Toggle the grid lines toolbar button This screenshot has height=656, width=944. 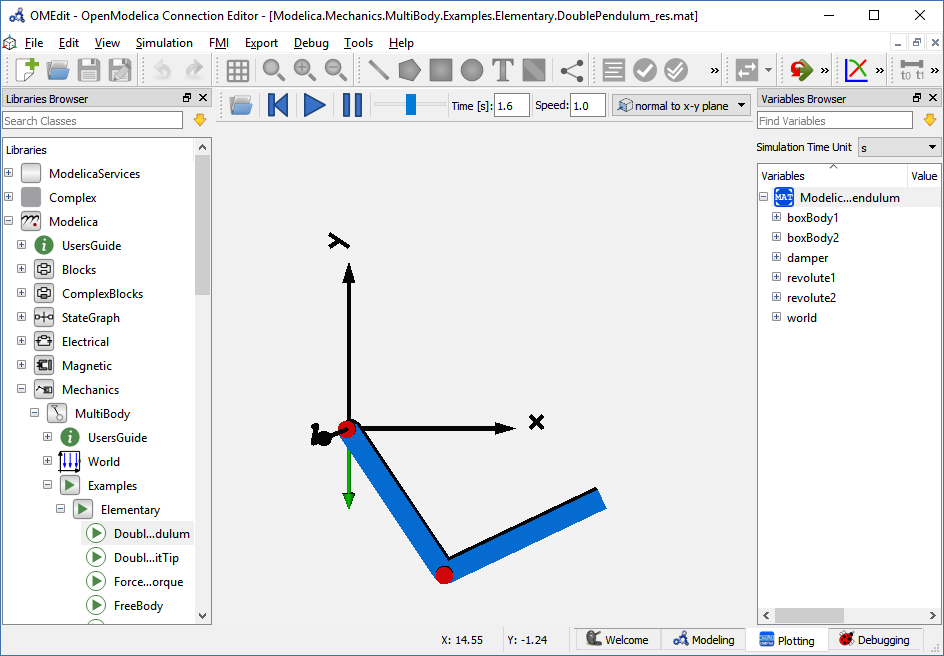[238, 70]
